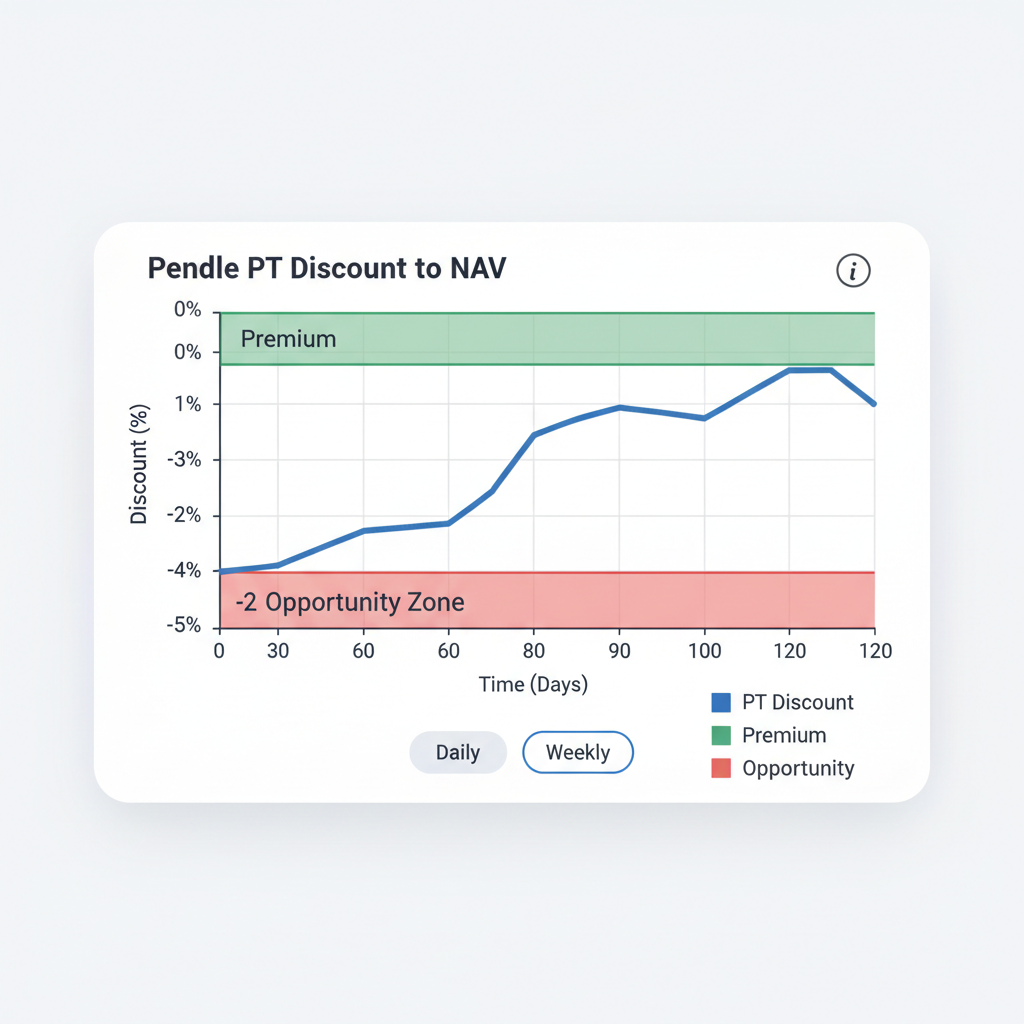
Task: Click the Discount (%) axis label
Action: click(x=139, y=466)
